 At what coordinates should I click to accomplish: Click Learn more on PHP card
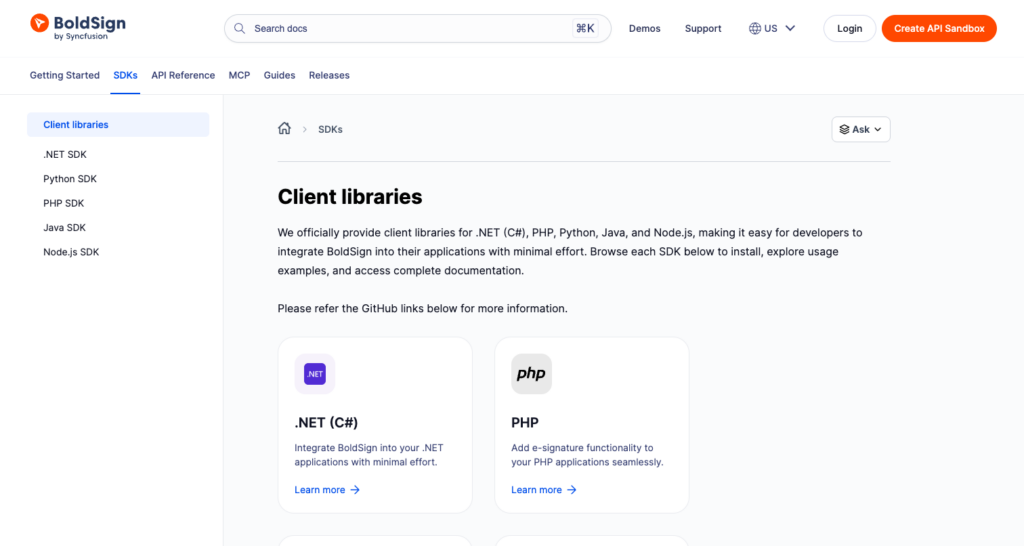coord(543,490)
